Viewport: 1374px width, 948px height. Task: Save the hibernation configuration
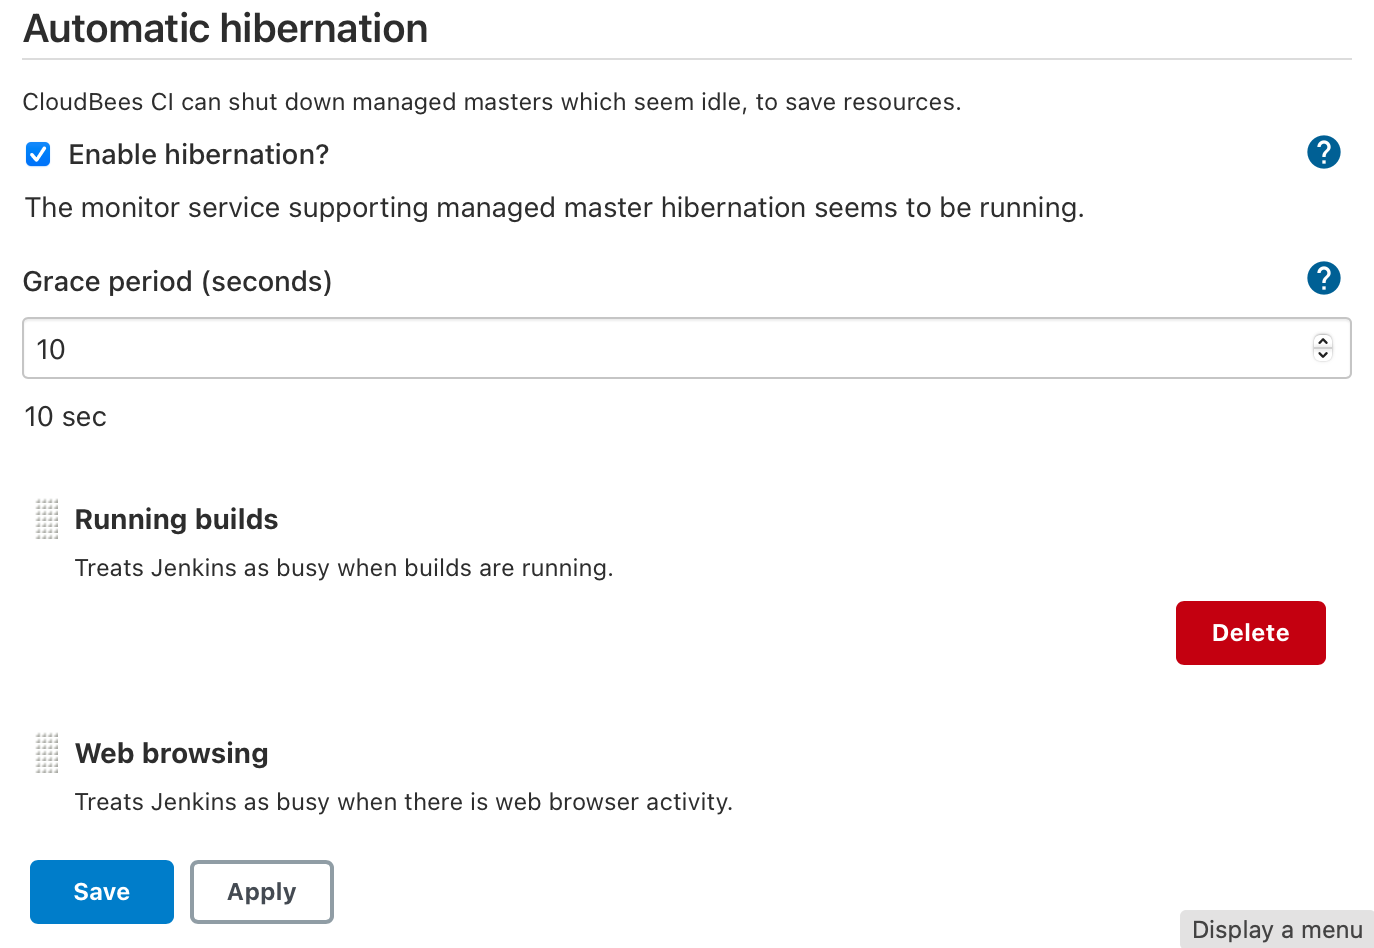[x=102, y=892]
